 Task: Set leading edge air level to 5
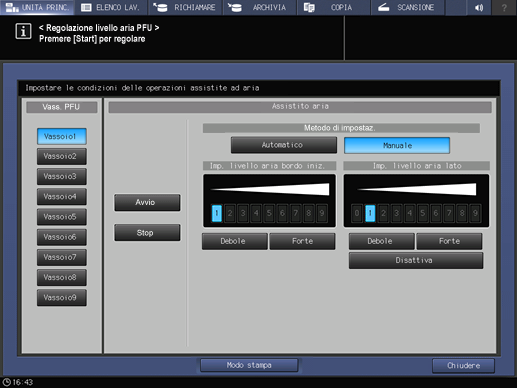pos(269,213)
